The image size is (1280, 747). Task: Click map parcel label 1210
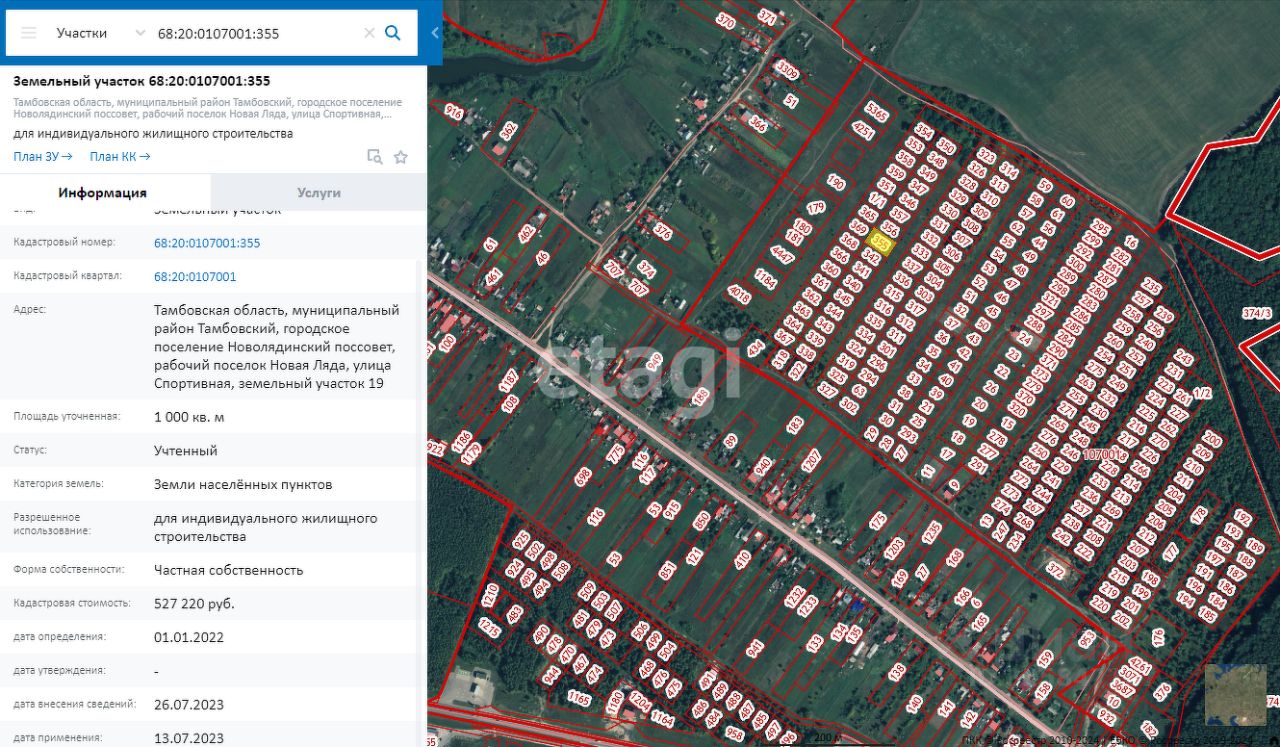click(490, 597)
